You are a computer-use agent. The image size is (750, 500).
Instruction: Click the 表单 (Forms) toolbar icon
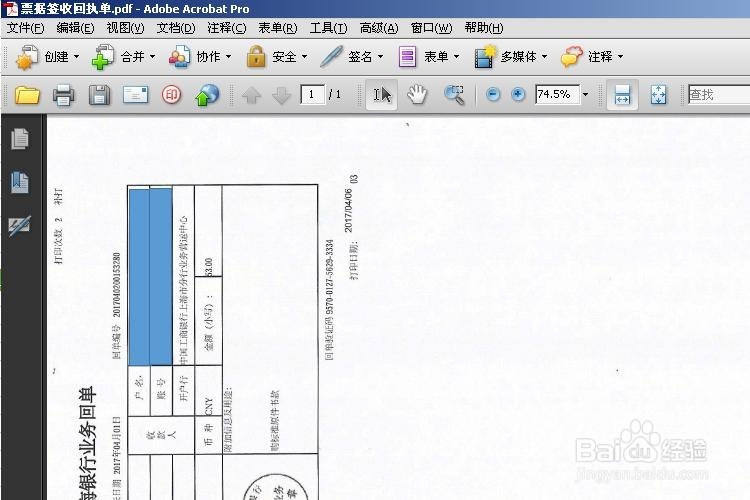pyautogui.click(x=407, y=57)
